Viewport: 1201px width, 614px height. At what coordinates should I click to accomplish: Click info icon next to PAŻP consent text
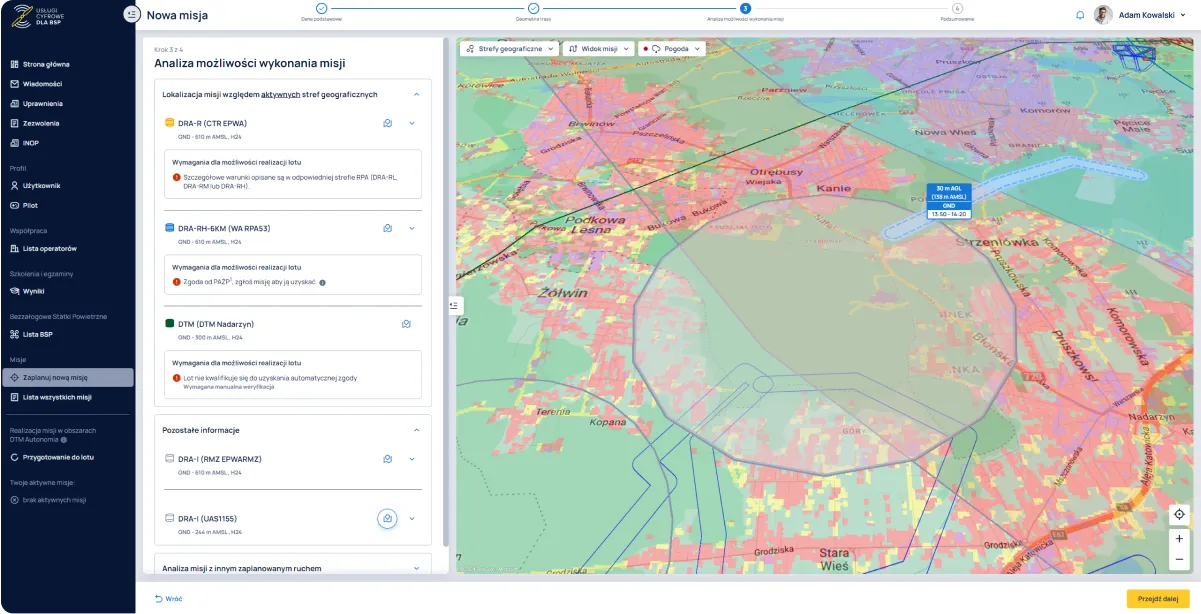click(322, 283)
